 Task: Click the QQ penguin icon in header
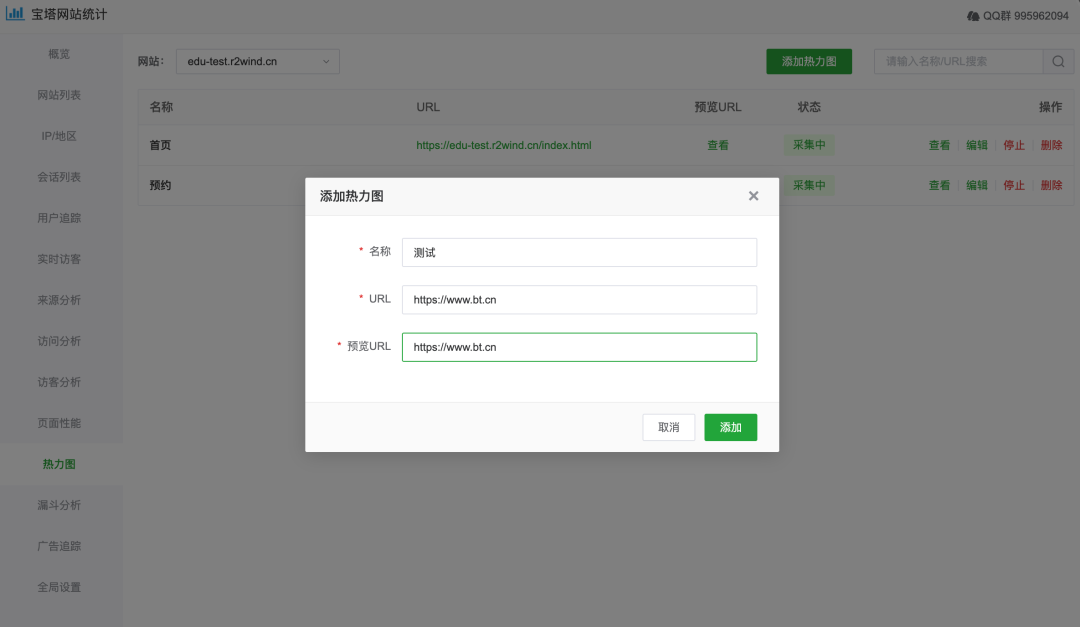point(973,16)
